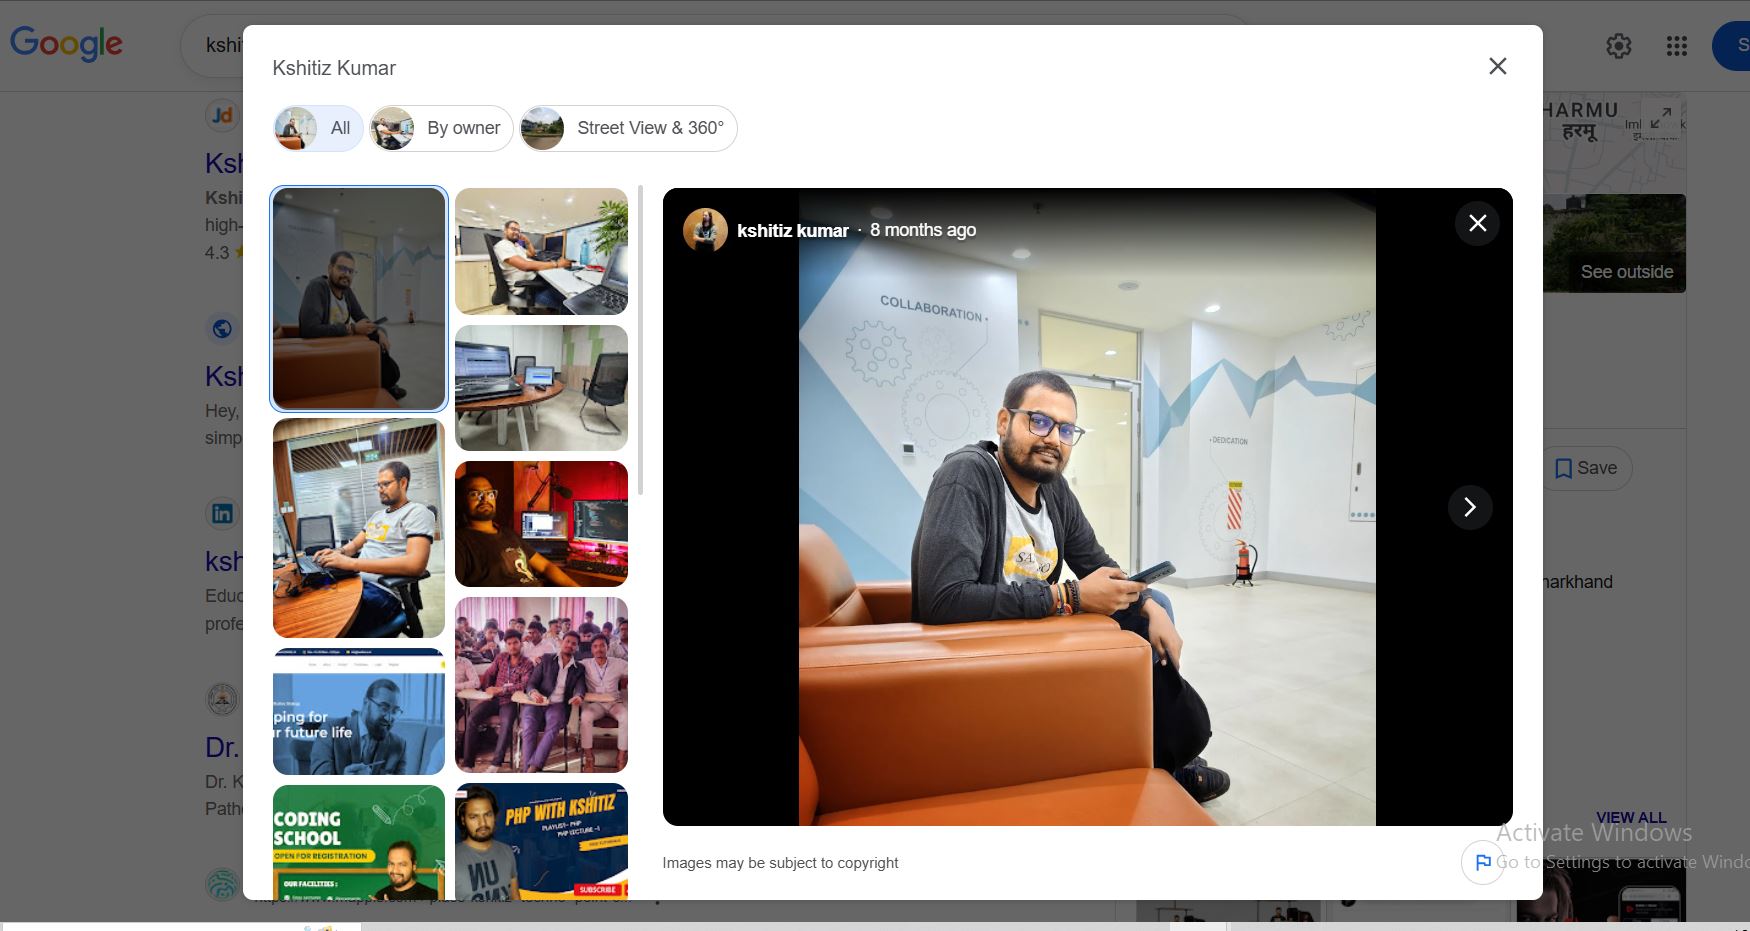Click See outside street view thumbnail
Image resolution: width=1750 pixels, height=931 pixels.
(x=1614, y=243)
